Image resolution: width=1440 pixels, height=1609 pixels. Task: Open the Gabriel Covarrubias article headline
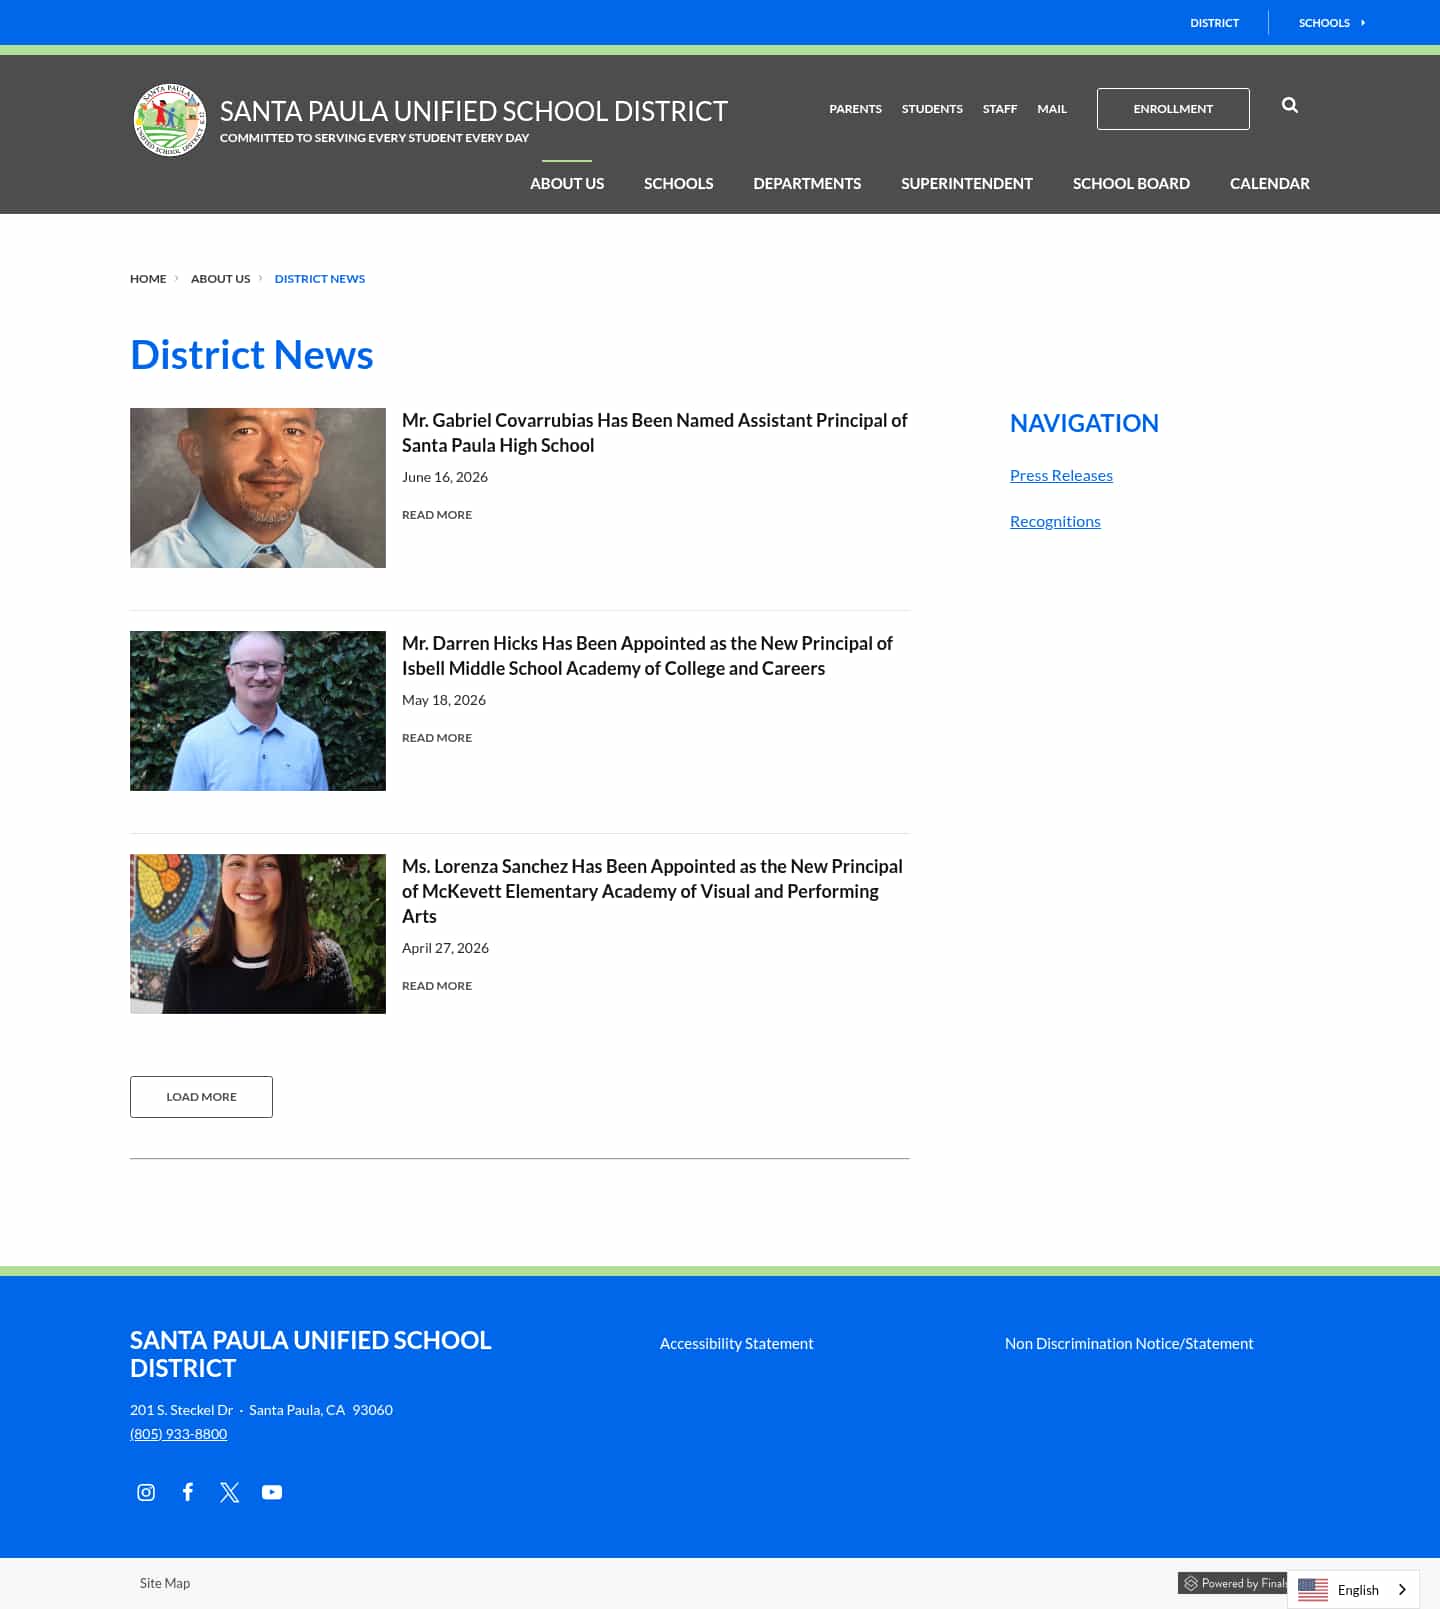click(654, 433)
